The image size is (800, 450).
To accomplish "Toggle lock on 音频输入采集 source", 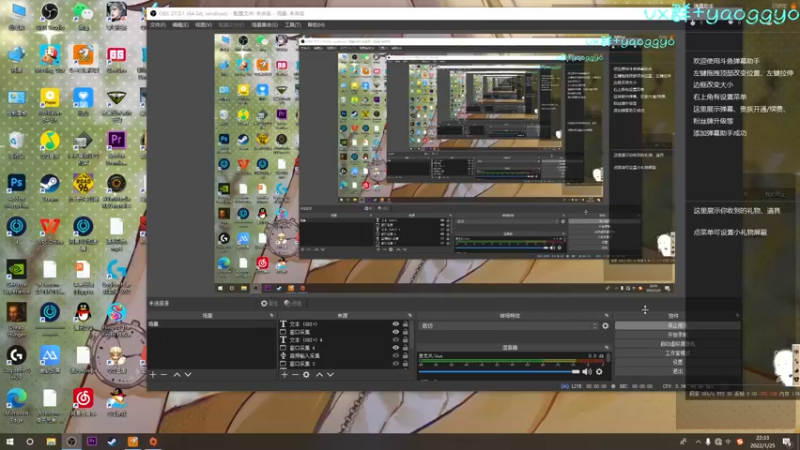I will click(406, 356).
